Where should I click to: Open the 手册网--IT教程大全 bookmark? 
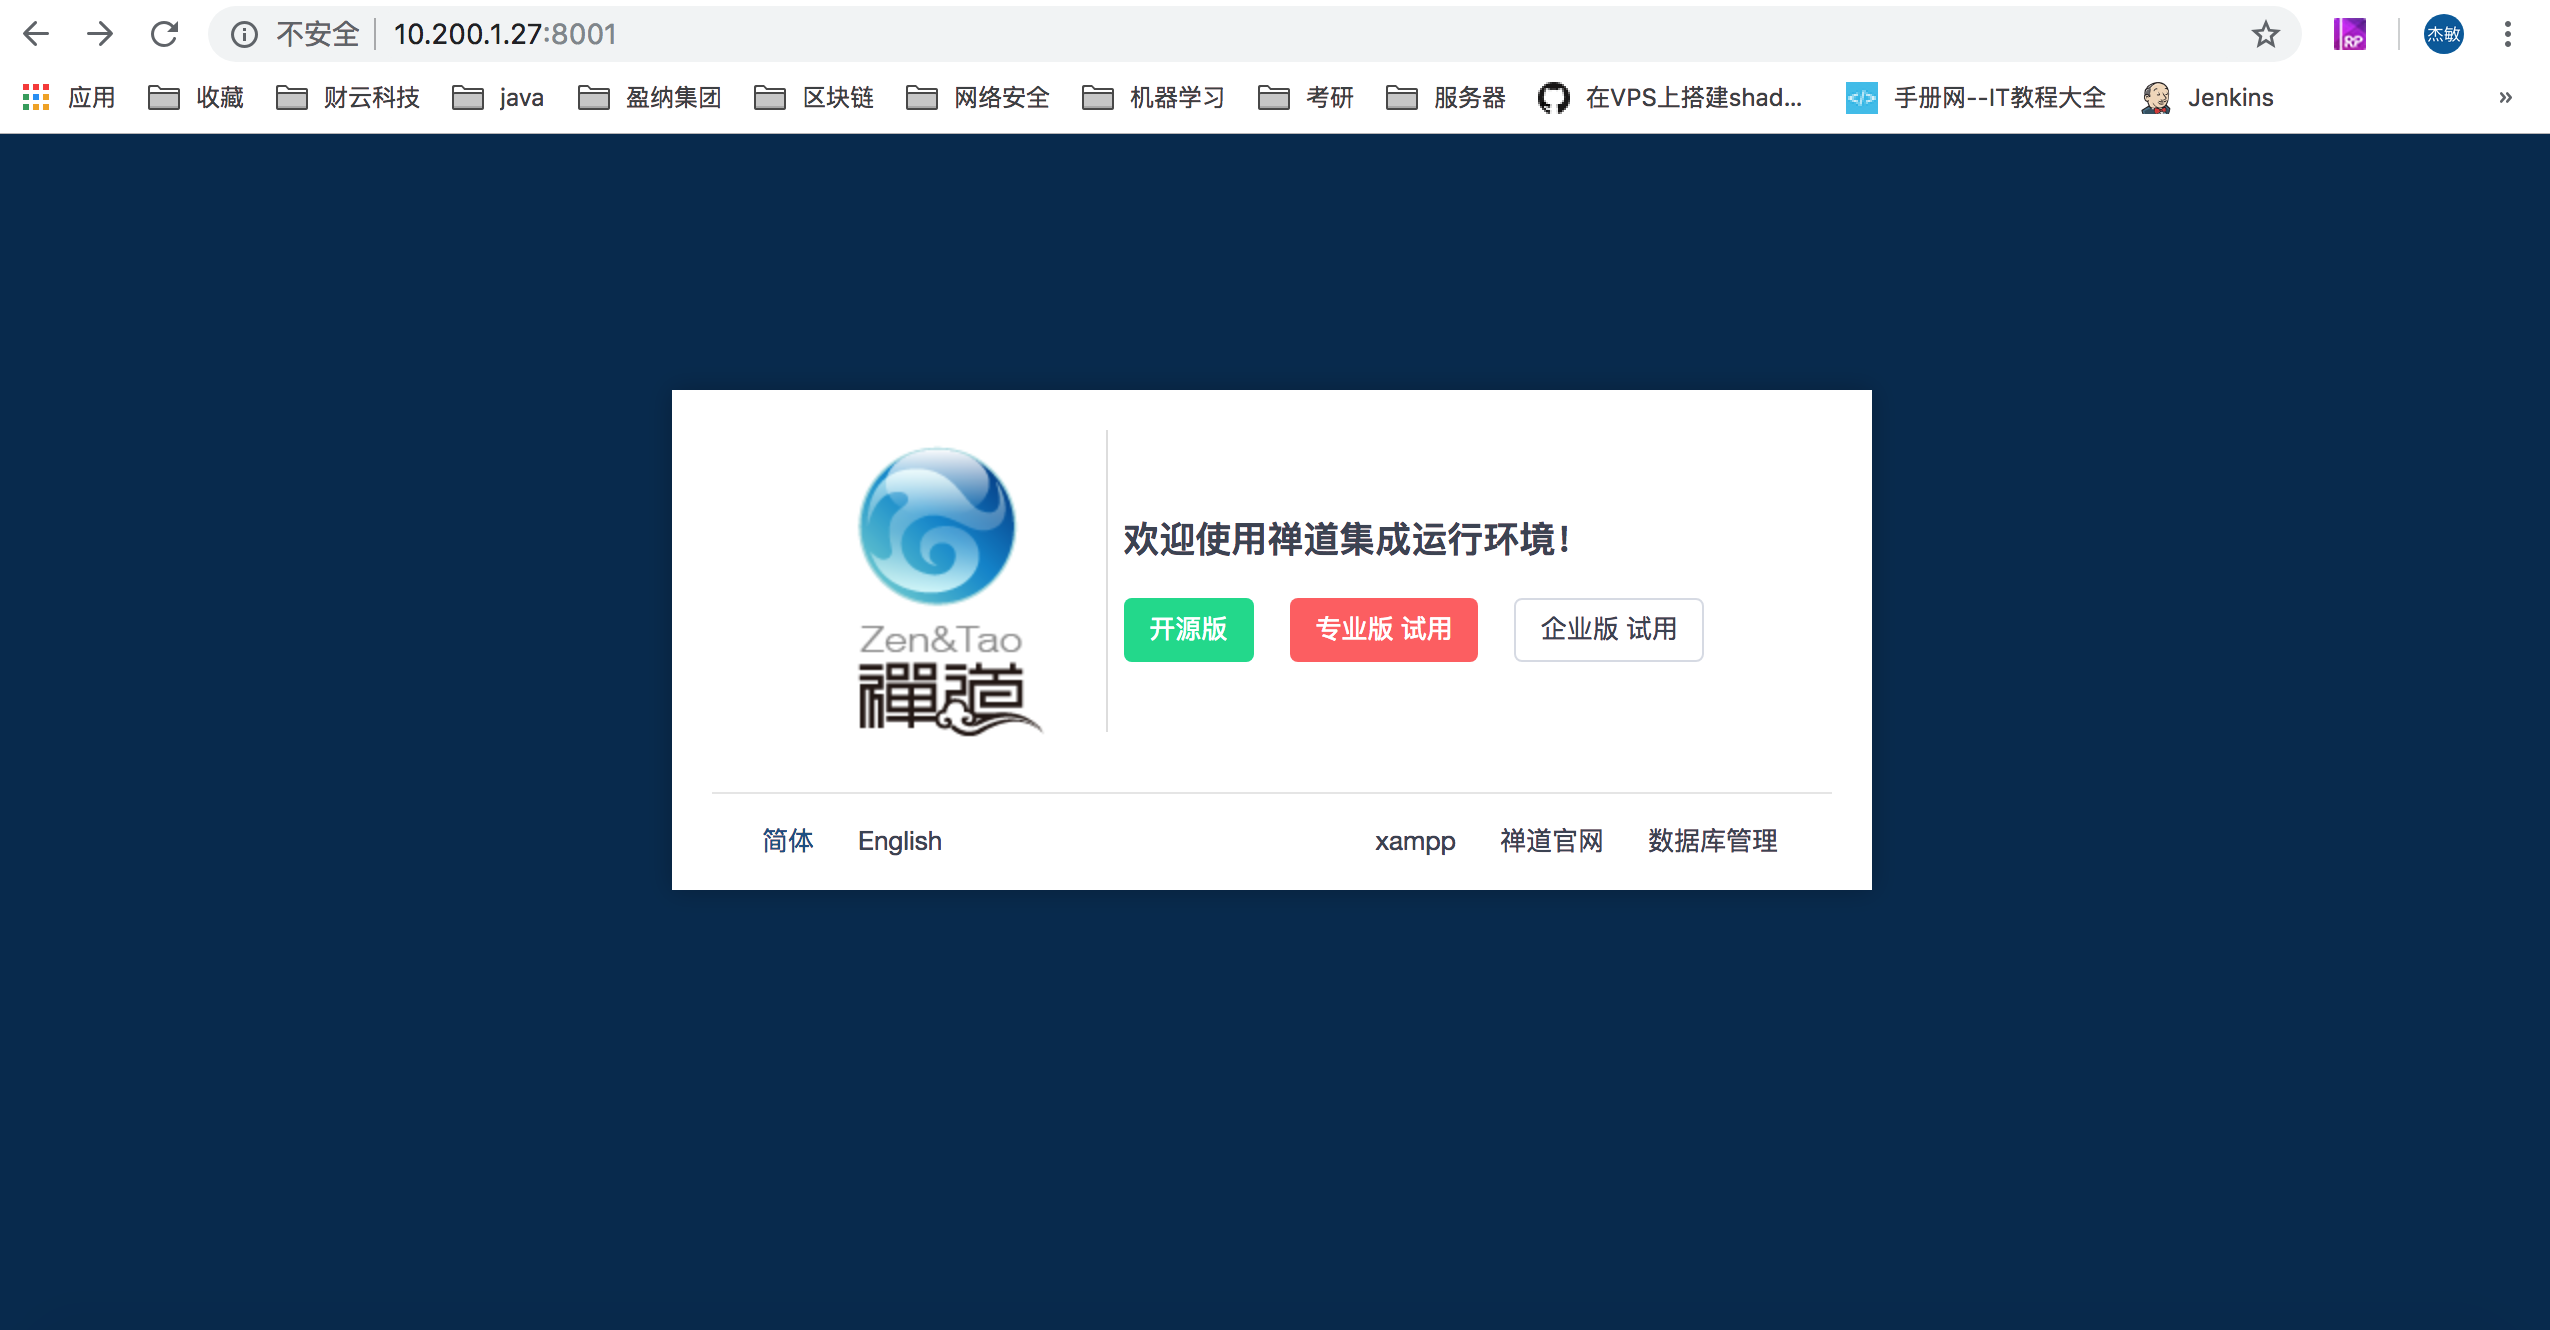pos(1976,97)
